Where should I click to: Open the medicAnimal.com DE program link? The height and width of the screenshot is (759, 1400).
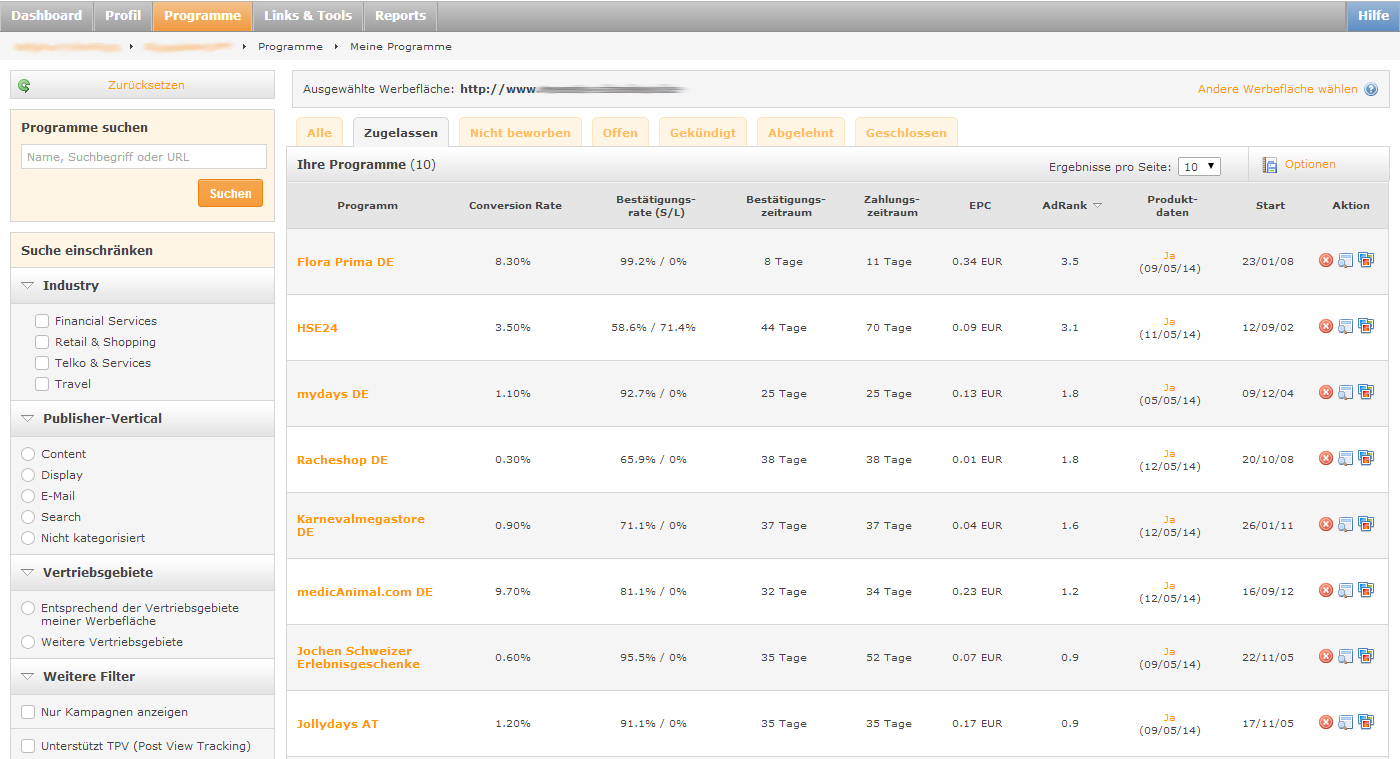pos(365,592)
